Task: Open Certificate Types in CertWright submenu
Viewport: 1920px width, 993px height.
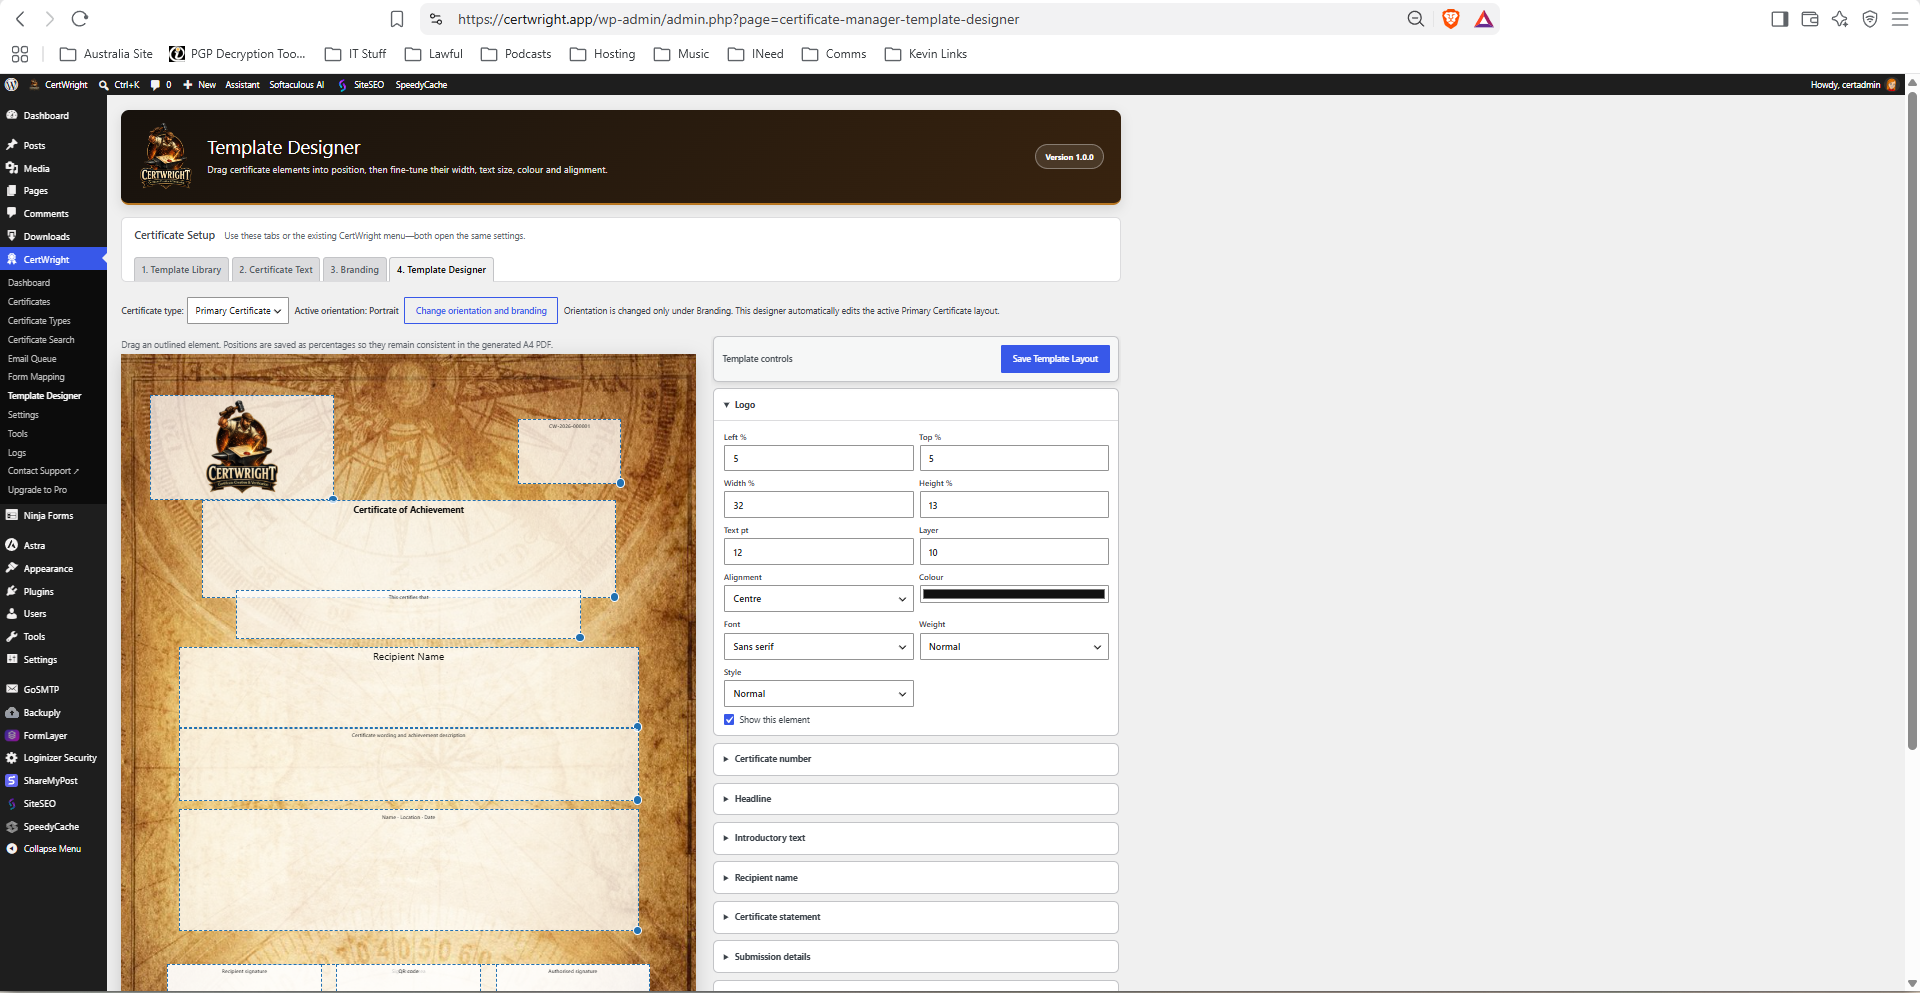Action: [39, 321]
